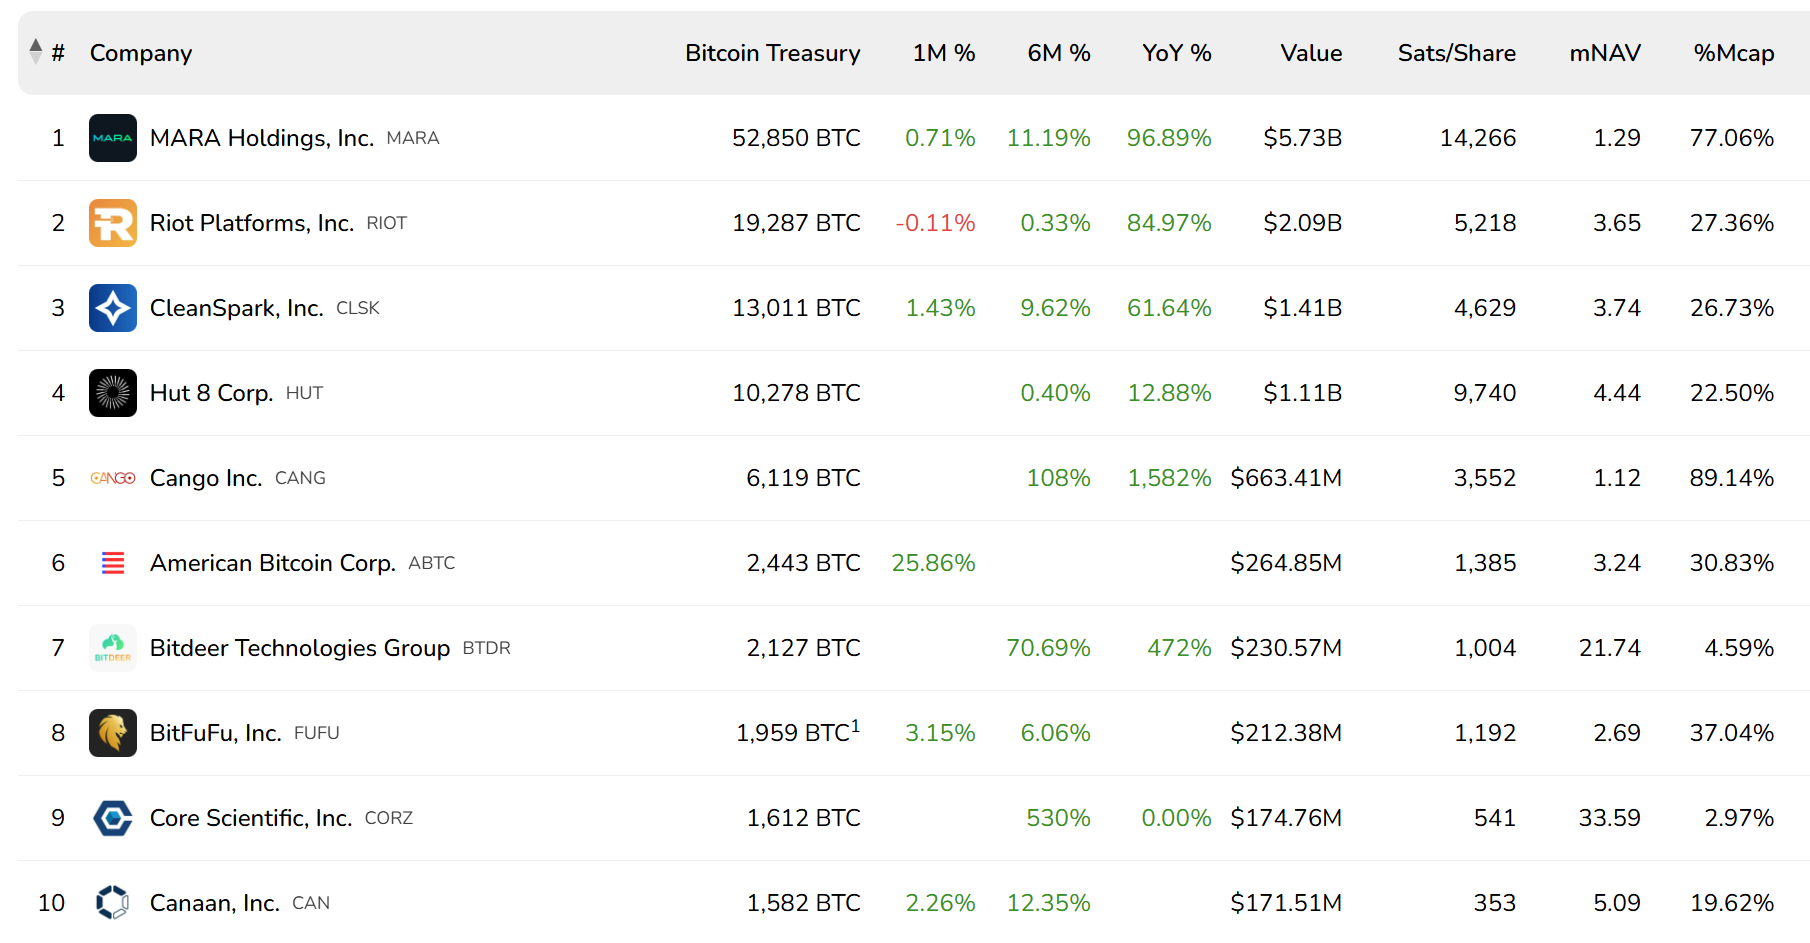Click the CleanSpark blue star logo

(112, 308)
